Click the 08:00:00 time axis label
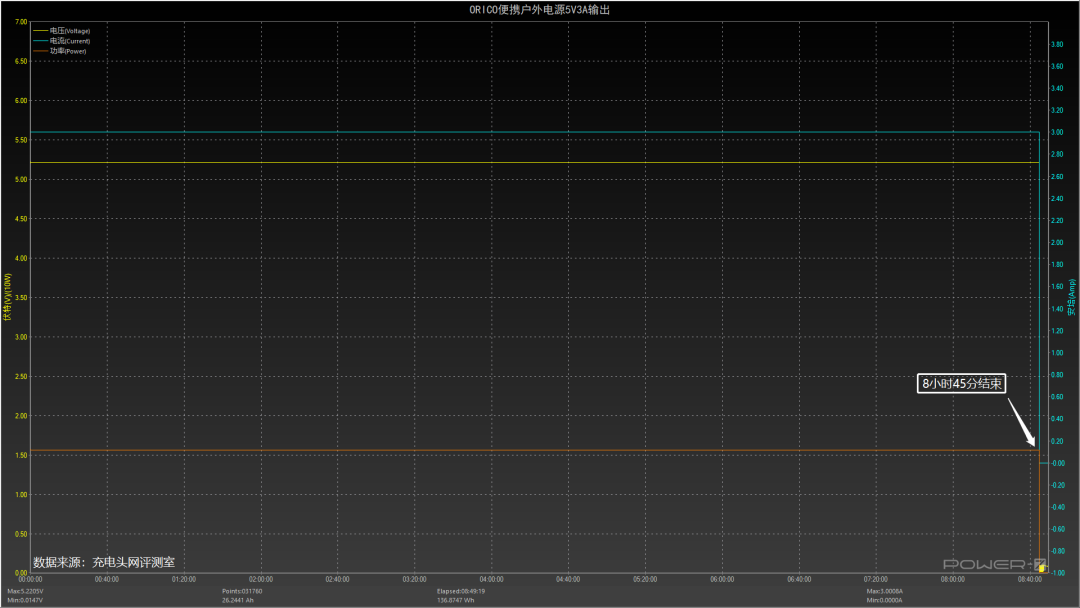1080x608 pixels. pyautogui.click(x=953, y=580)
